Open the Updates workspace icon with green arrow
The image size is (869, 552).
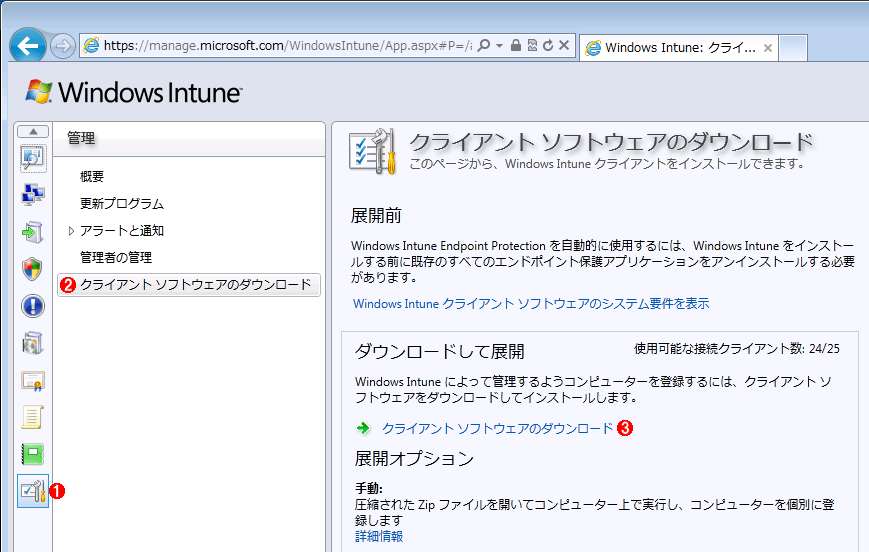tap(33, 232)
